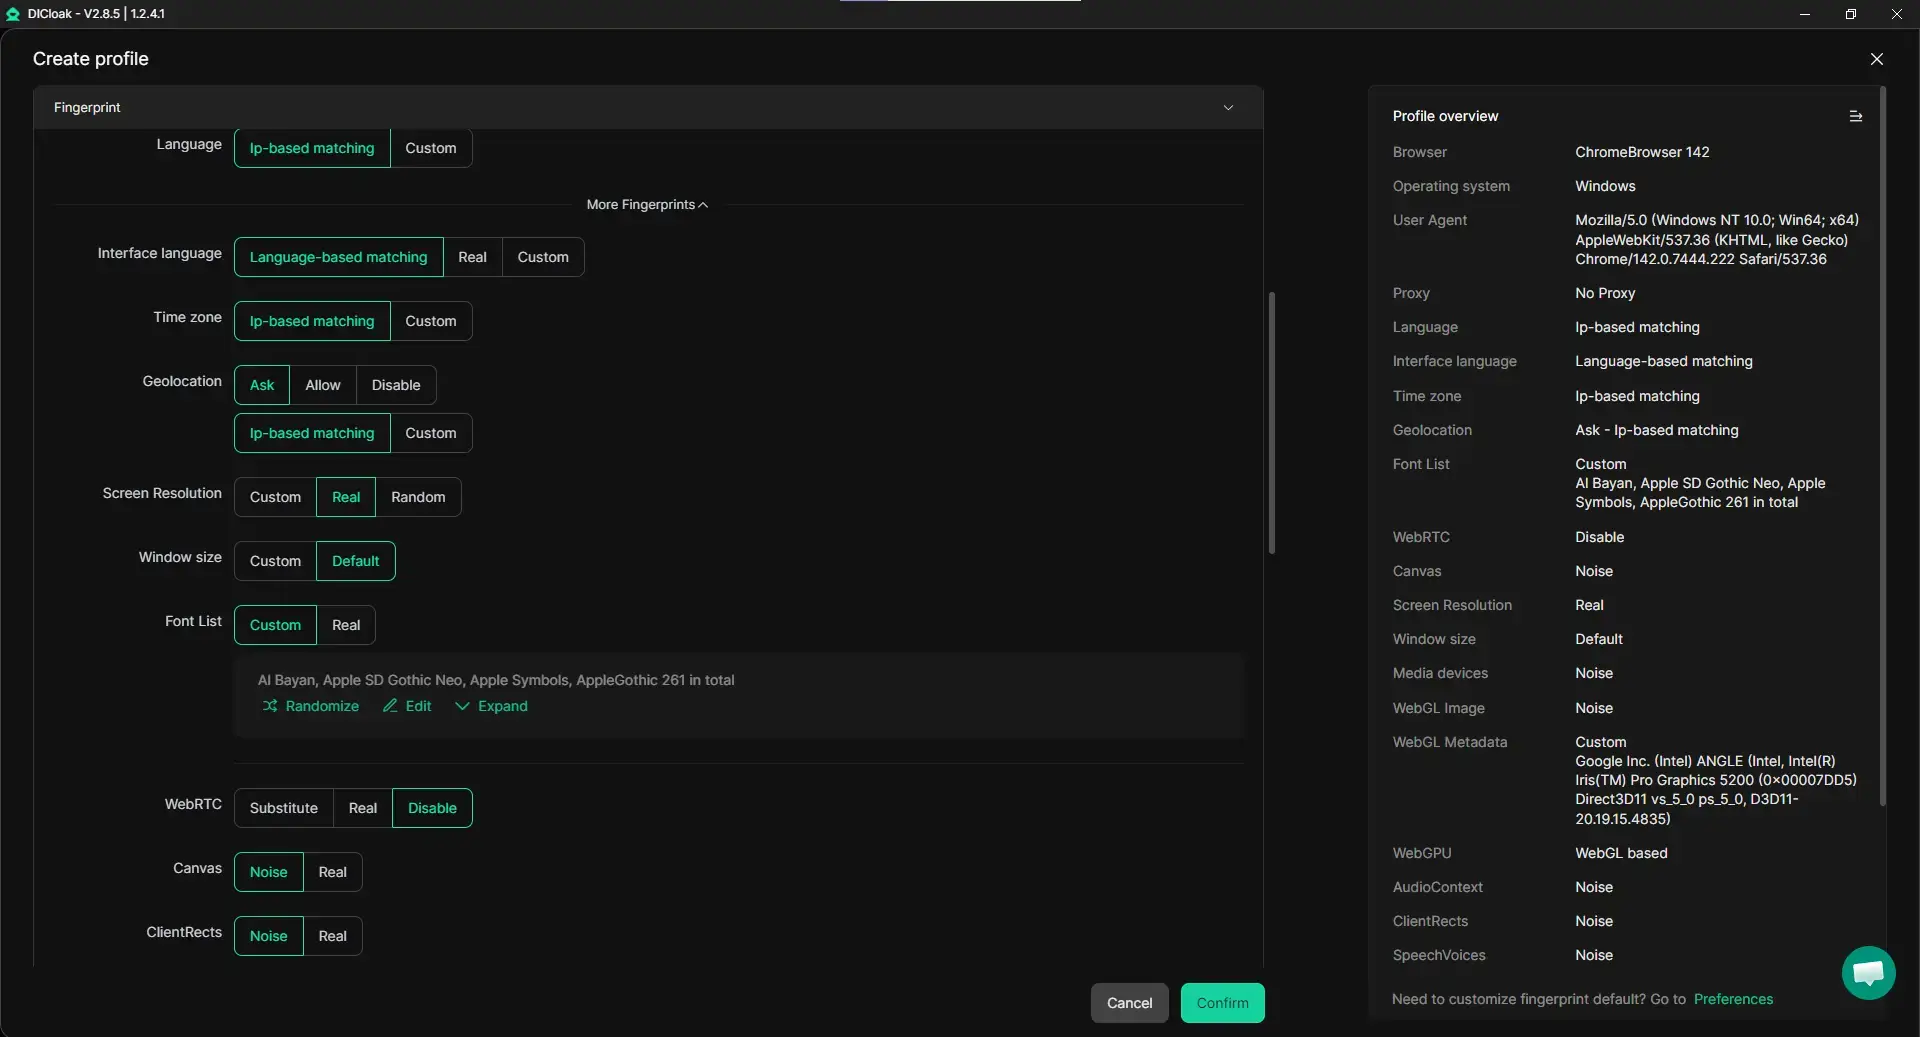Viewport: 1920px width, 1037px height.
Task: Select Custom window size option
Action: click(x=275, y=561)
